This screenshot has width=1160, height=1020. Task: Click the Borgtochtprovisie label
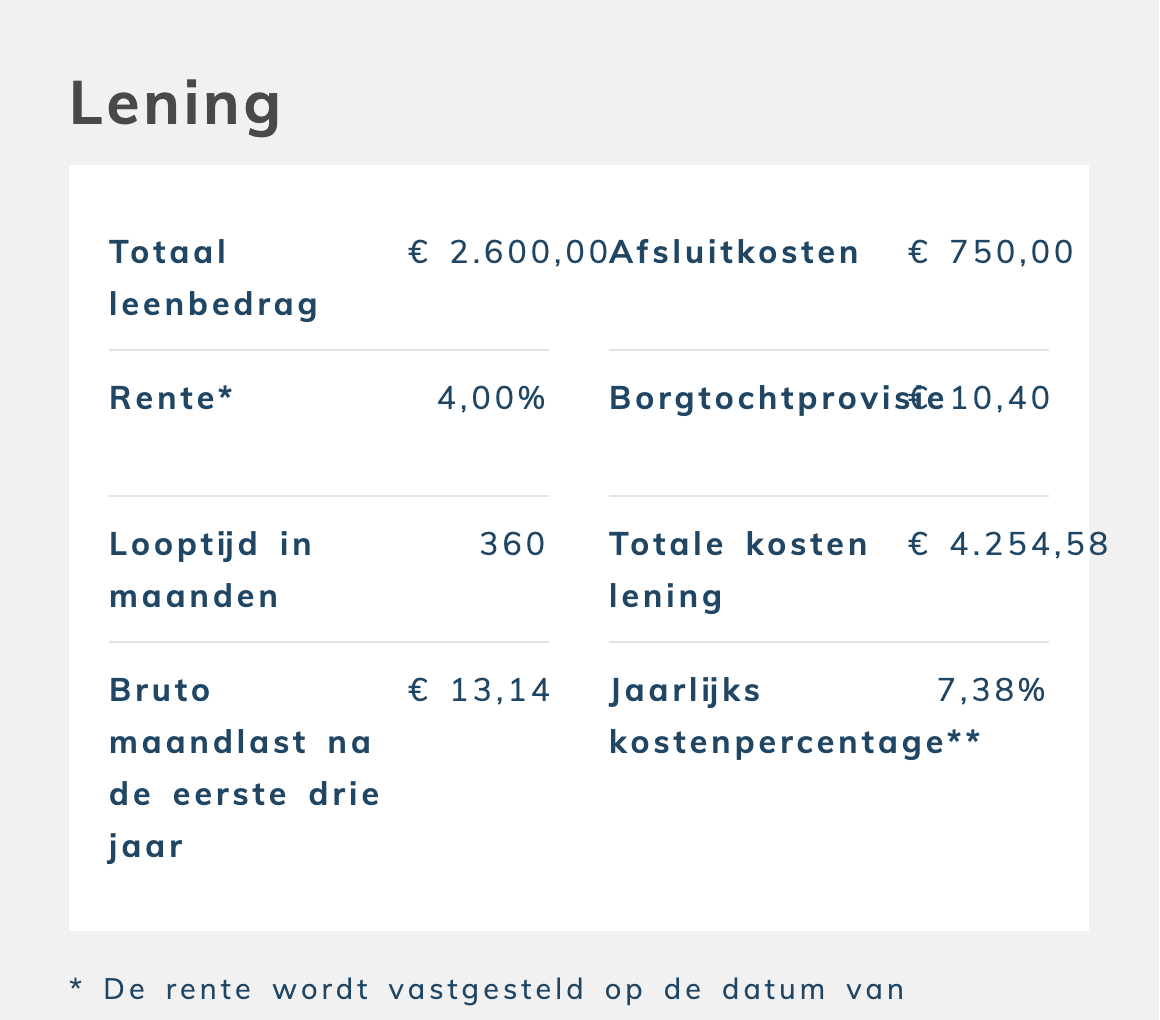tap(760, 398)
